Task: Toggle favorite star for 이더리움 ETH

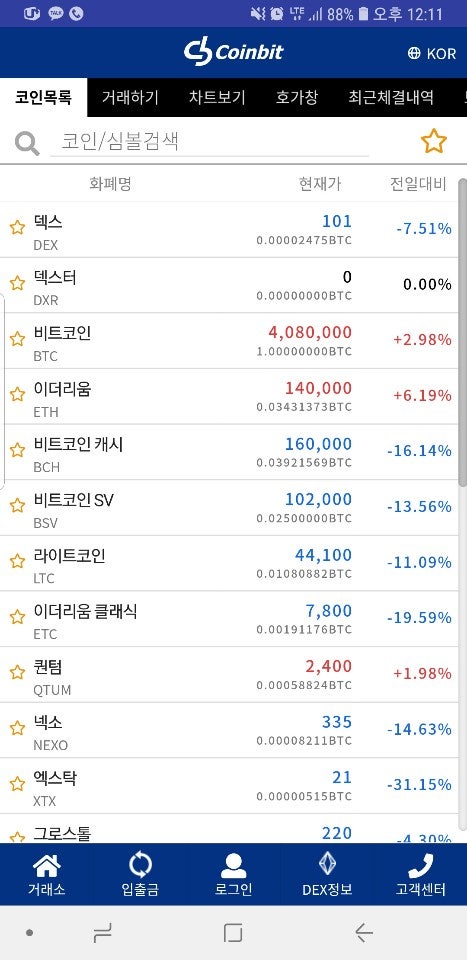Action: click(17, 395)
